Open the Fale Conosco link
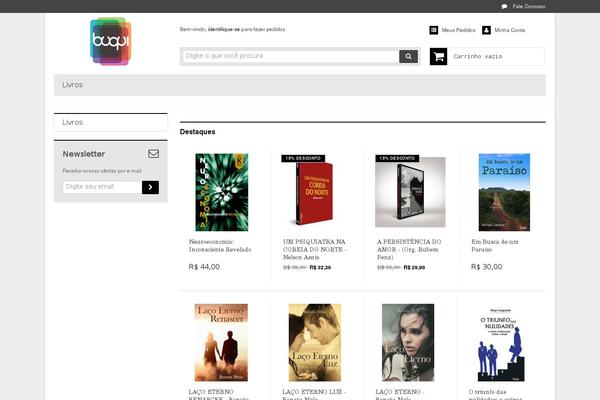This screenshot has height=400, width=600. pos(529,7)
